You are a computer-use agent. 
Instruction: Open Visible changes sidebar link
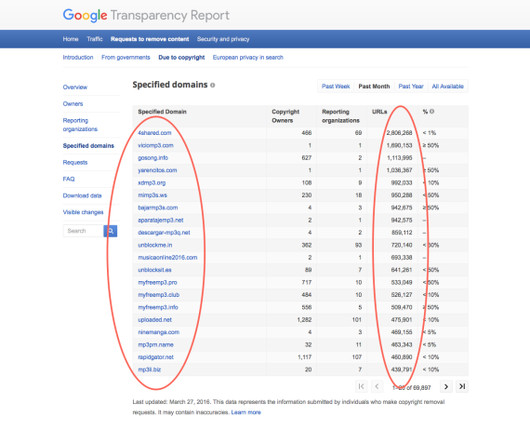pyautogui.click(x=83, y=212)
